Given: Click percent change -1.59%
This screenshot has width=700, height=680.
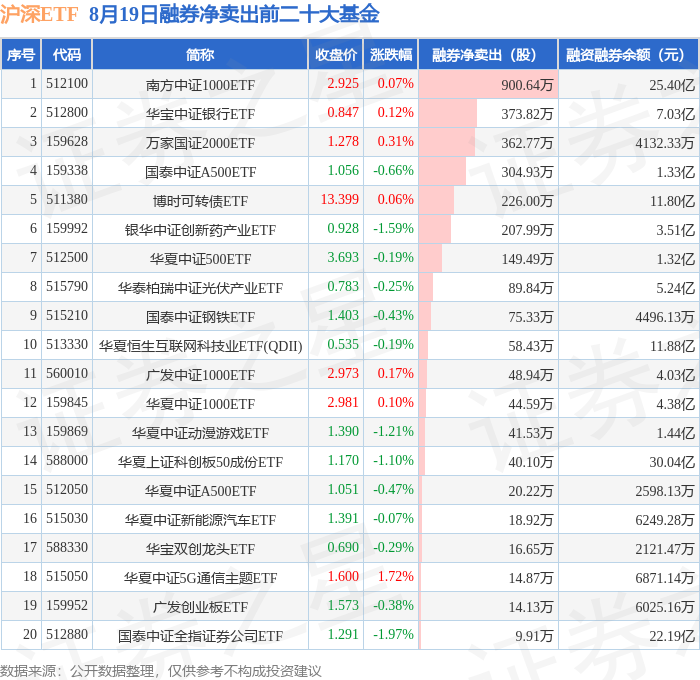Looking at the screenshot, I should pos(393,228).
